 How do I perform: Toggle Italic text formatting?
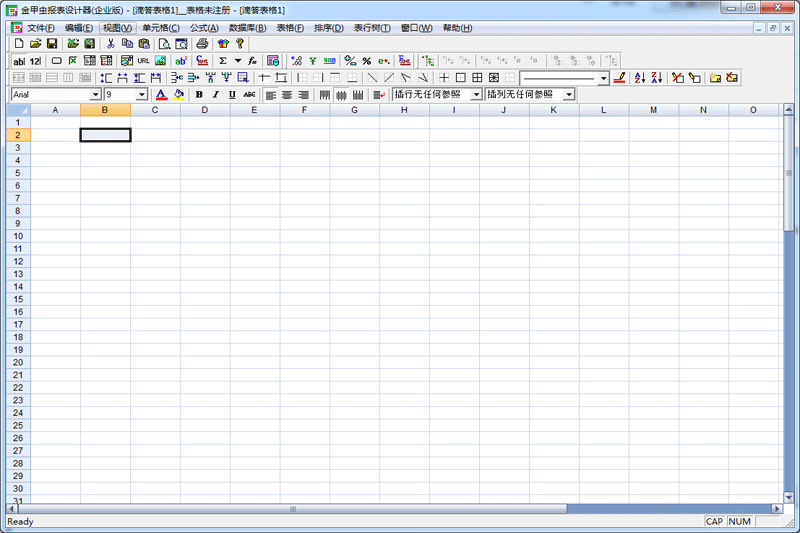point(215,94)
